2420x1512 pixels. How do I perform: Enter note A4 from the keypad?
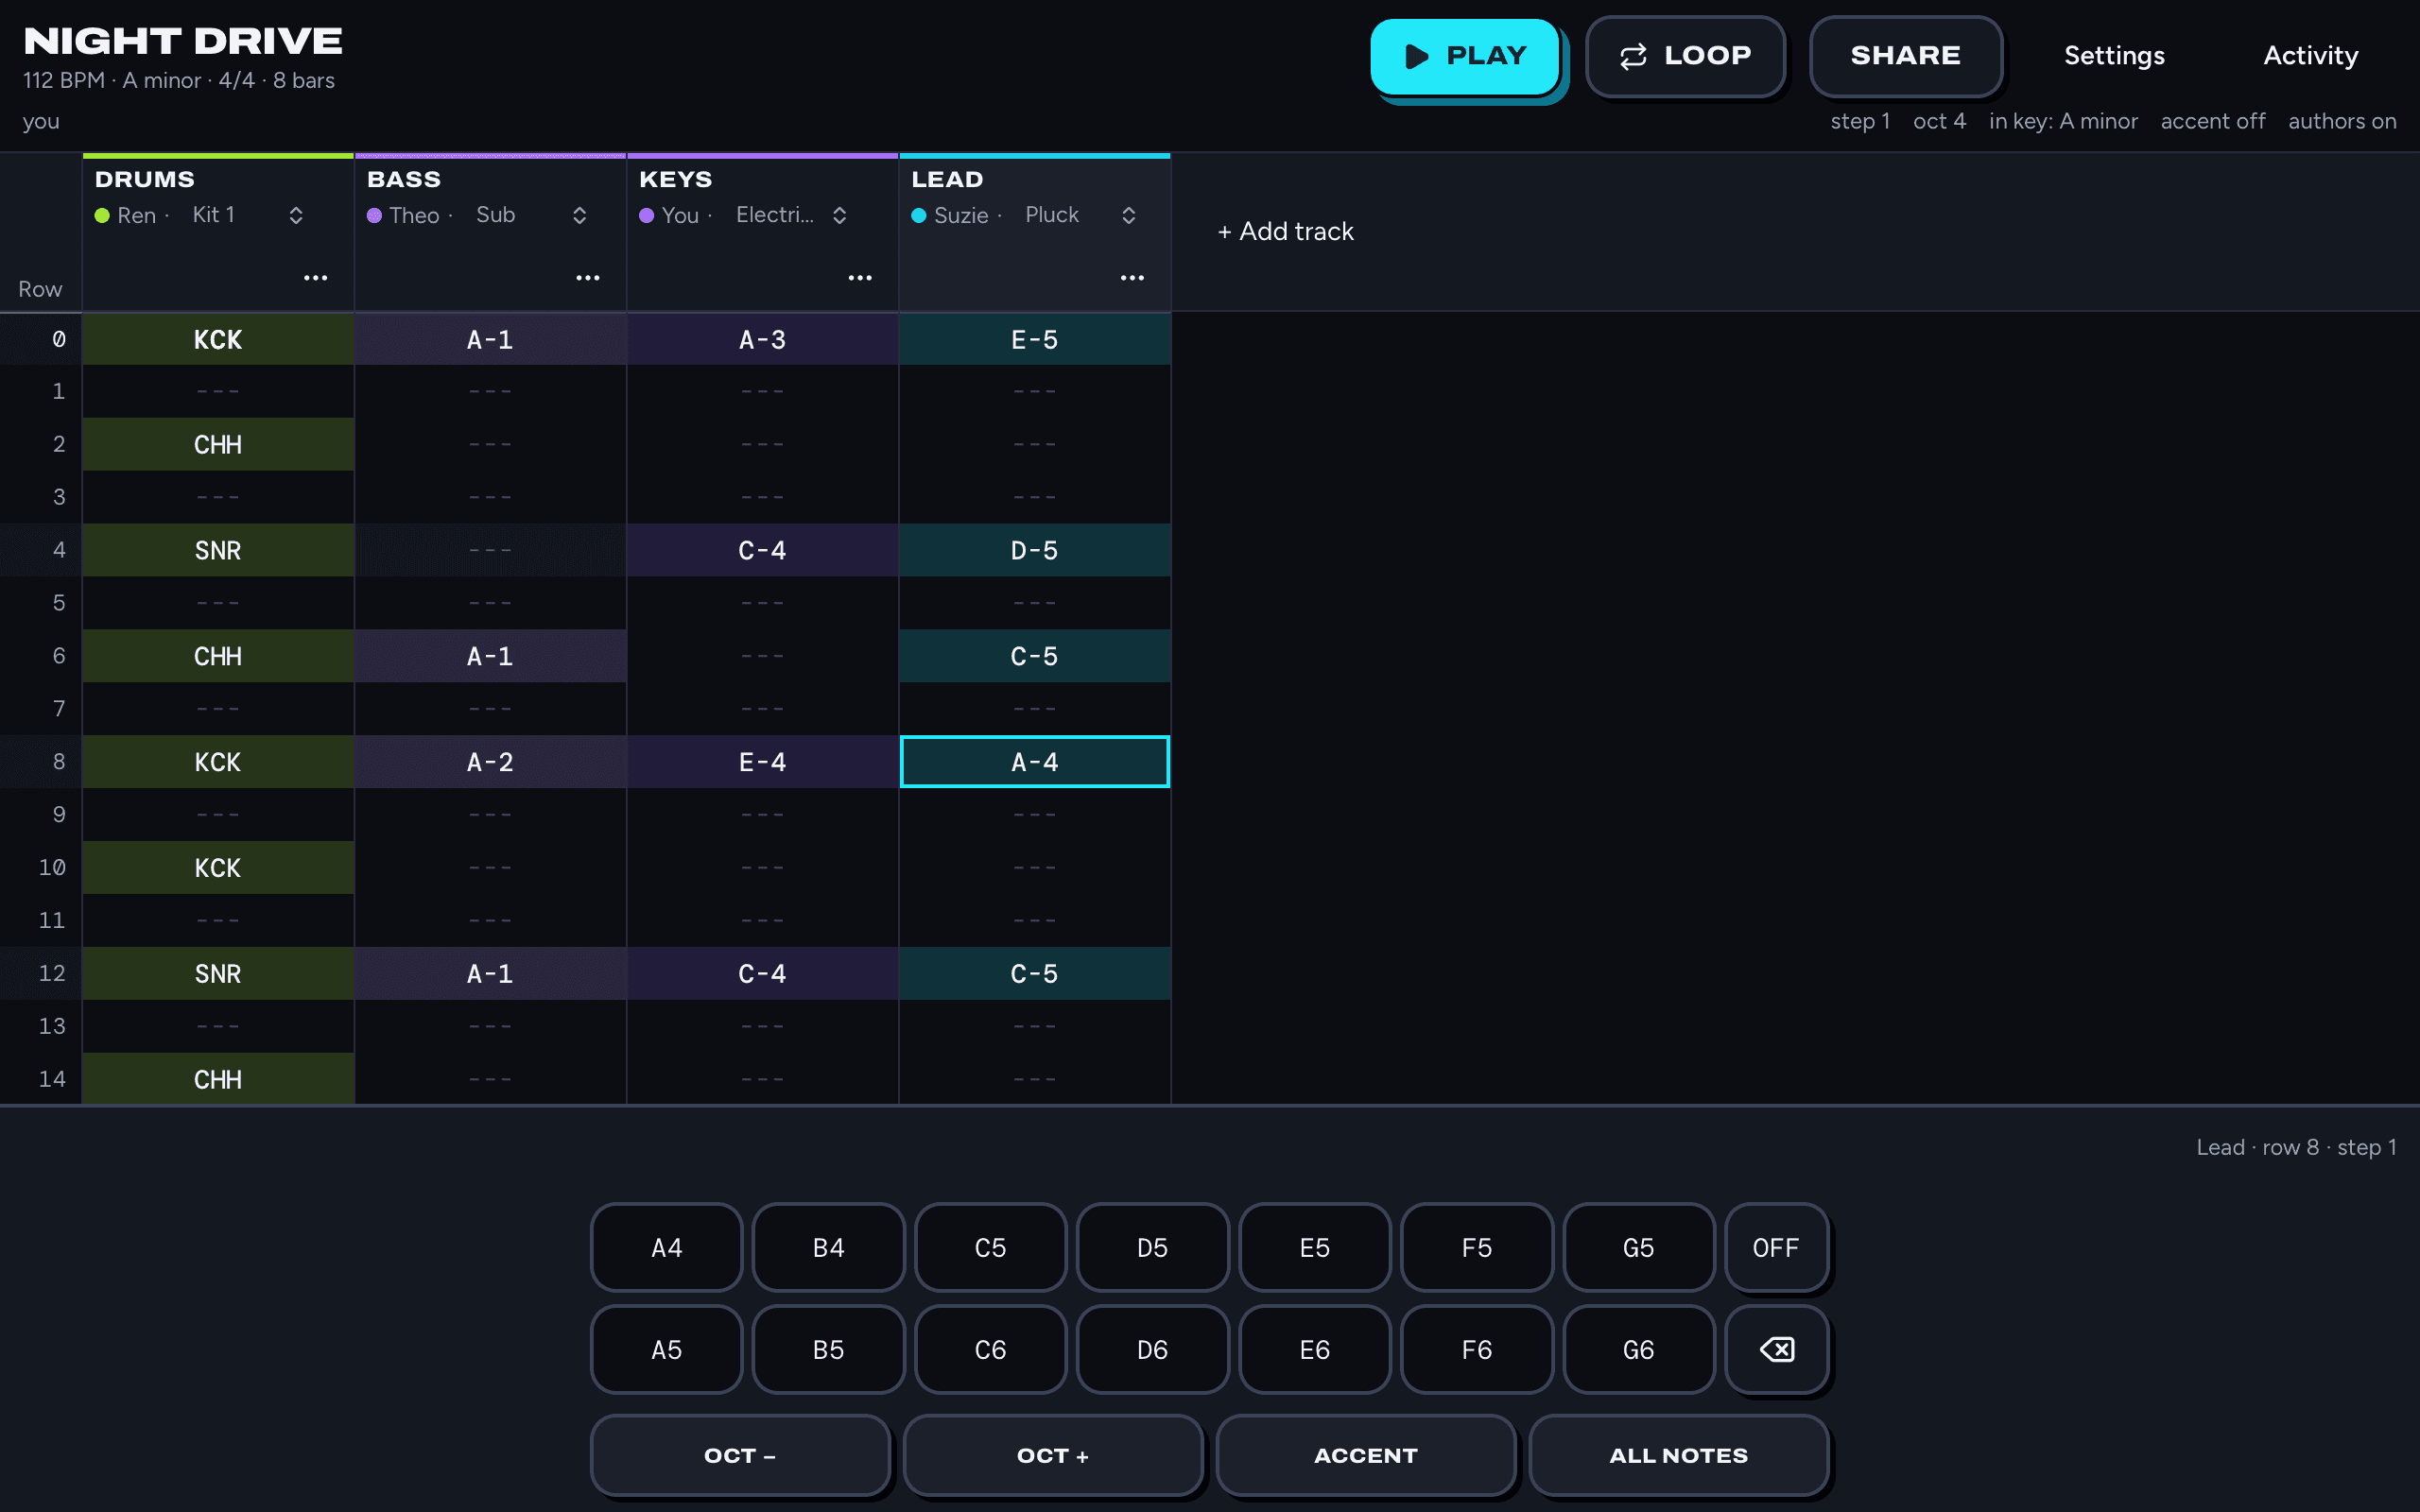[x=666, y=1247]
